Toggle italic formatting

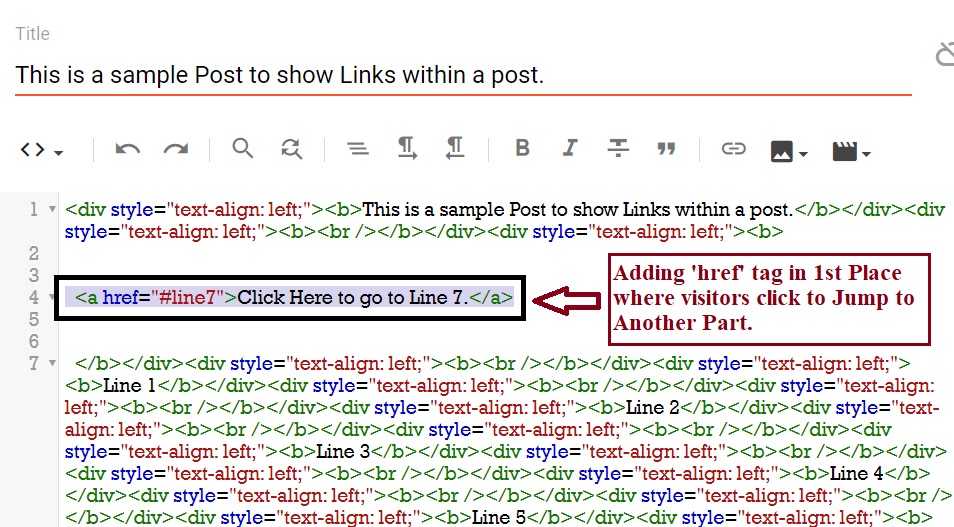pyautogui.click(x=570, y=148)
